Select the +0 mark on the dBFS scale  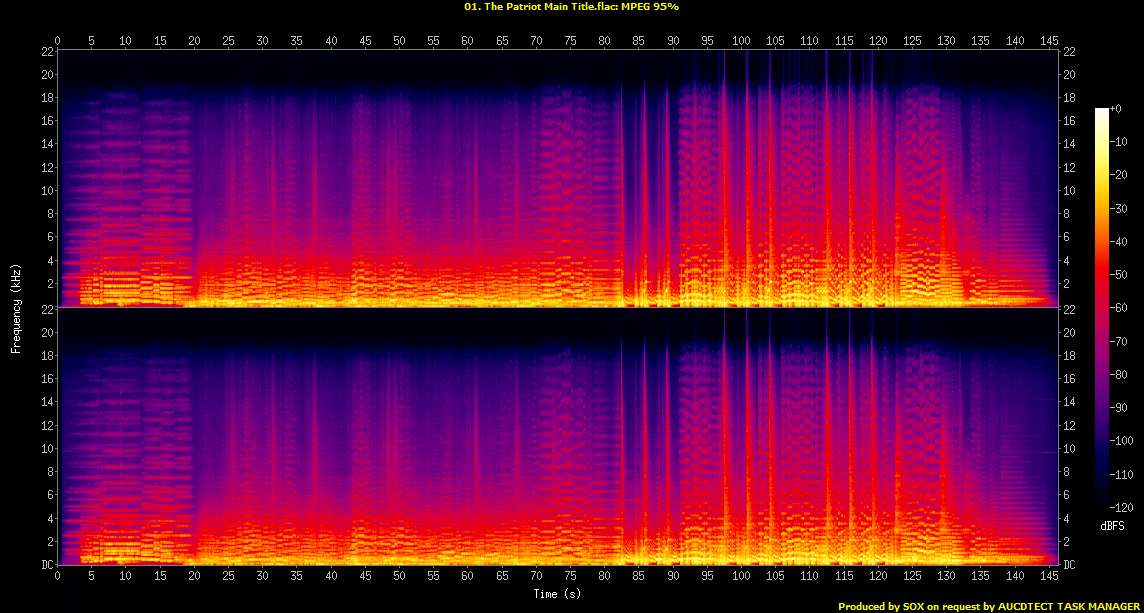pyautogui.click(x=1117, y=108)
